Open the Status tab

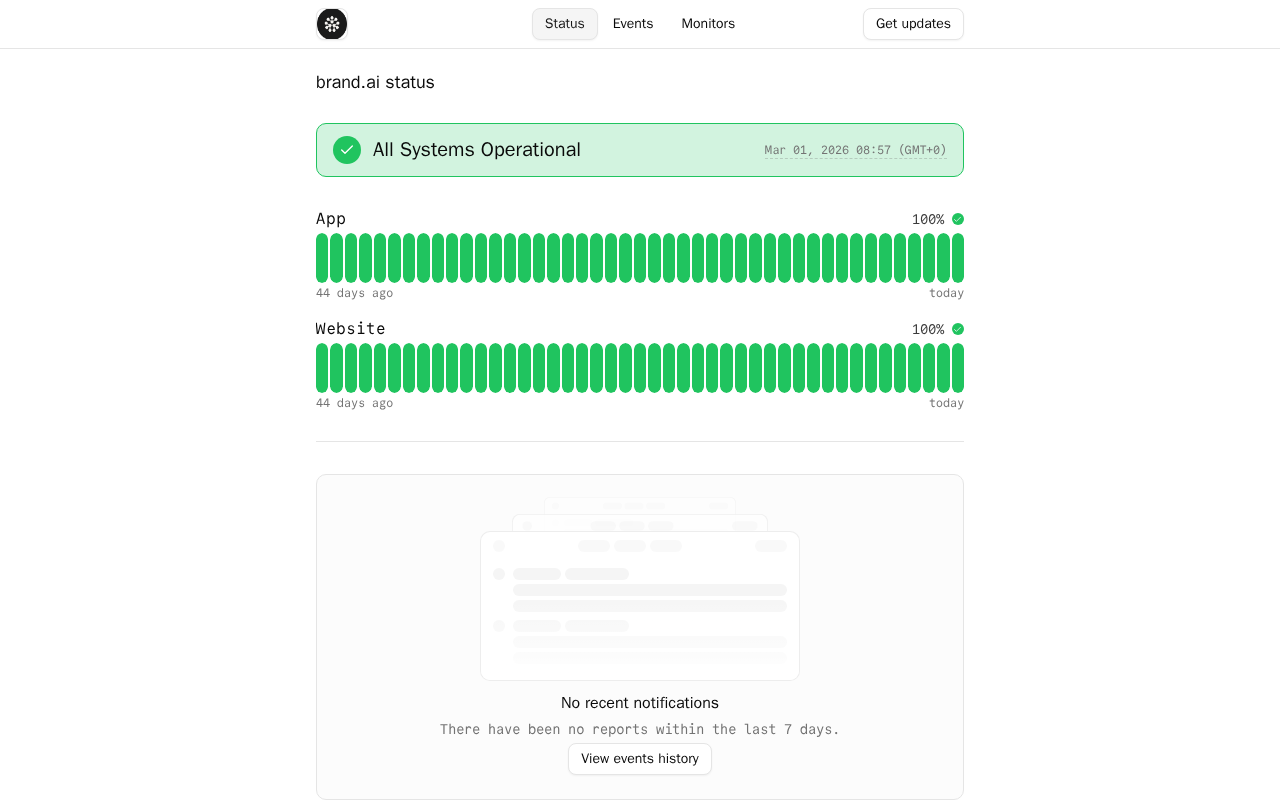pos(565,24)
